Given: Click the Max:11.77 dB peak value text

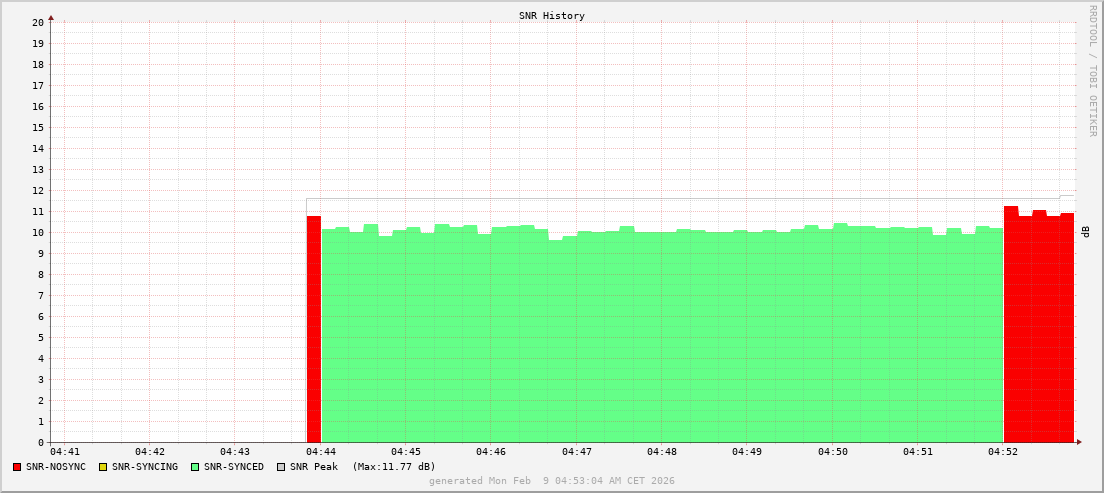Looking at the screenshot, I should [394, 467].
